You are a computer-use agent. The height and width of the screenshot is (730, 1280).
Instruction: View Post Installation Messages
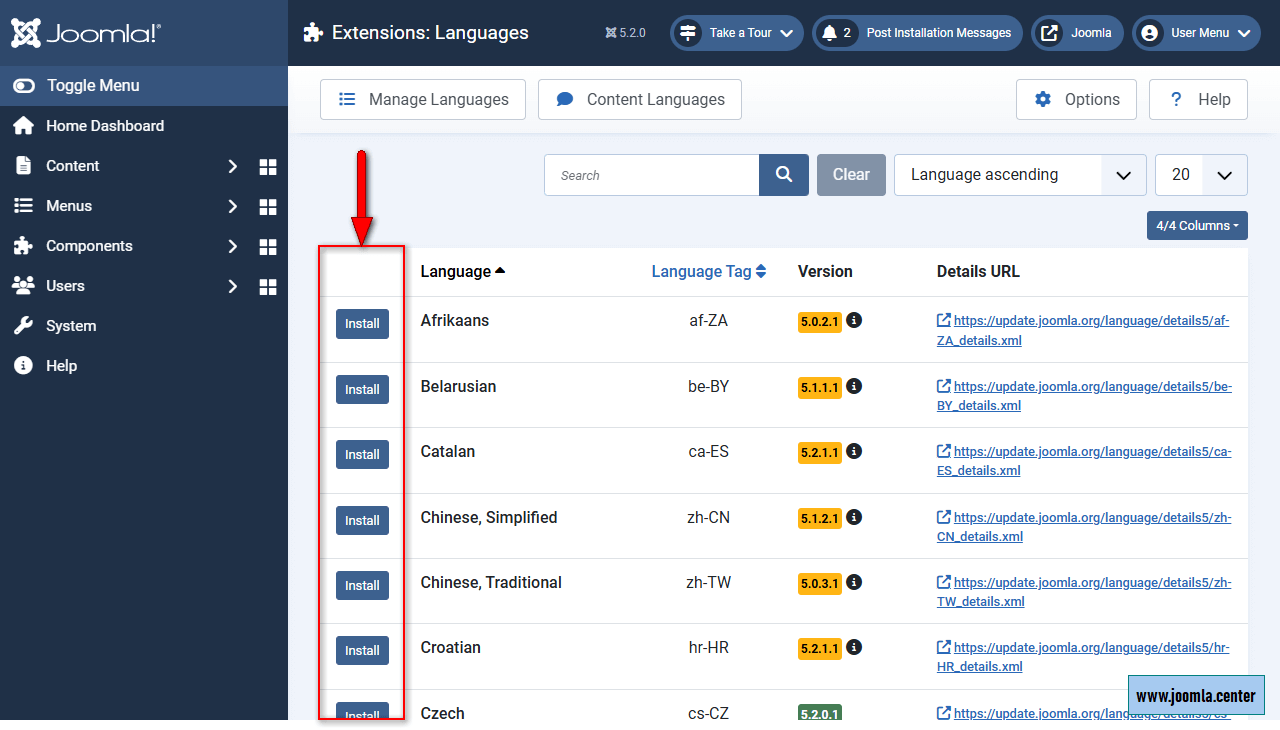917,33
